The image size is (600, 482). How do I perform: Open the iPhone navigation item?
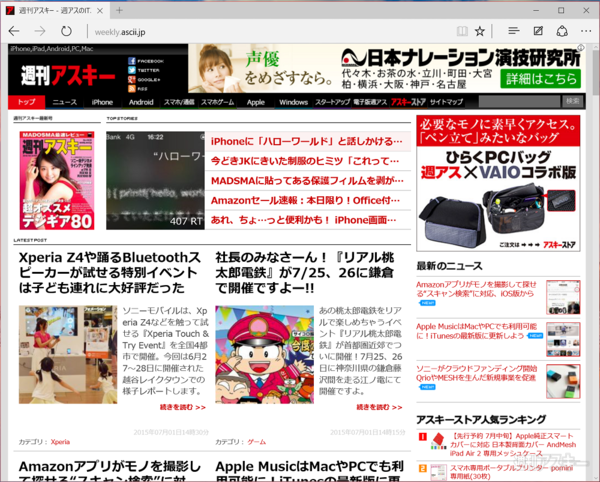click(x=102, y=102)
